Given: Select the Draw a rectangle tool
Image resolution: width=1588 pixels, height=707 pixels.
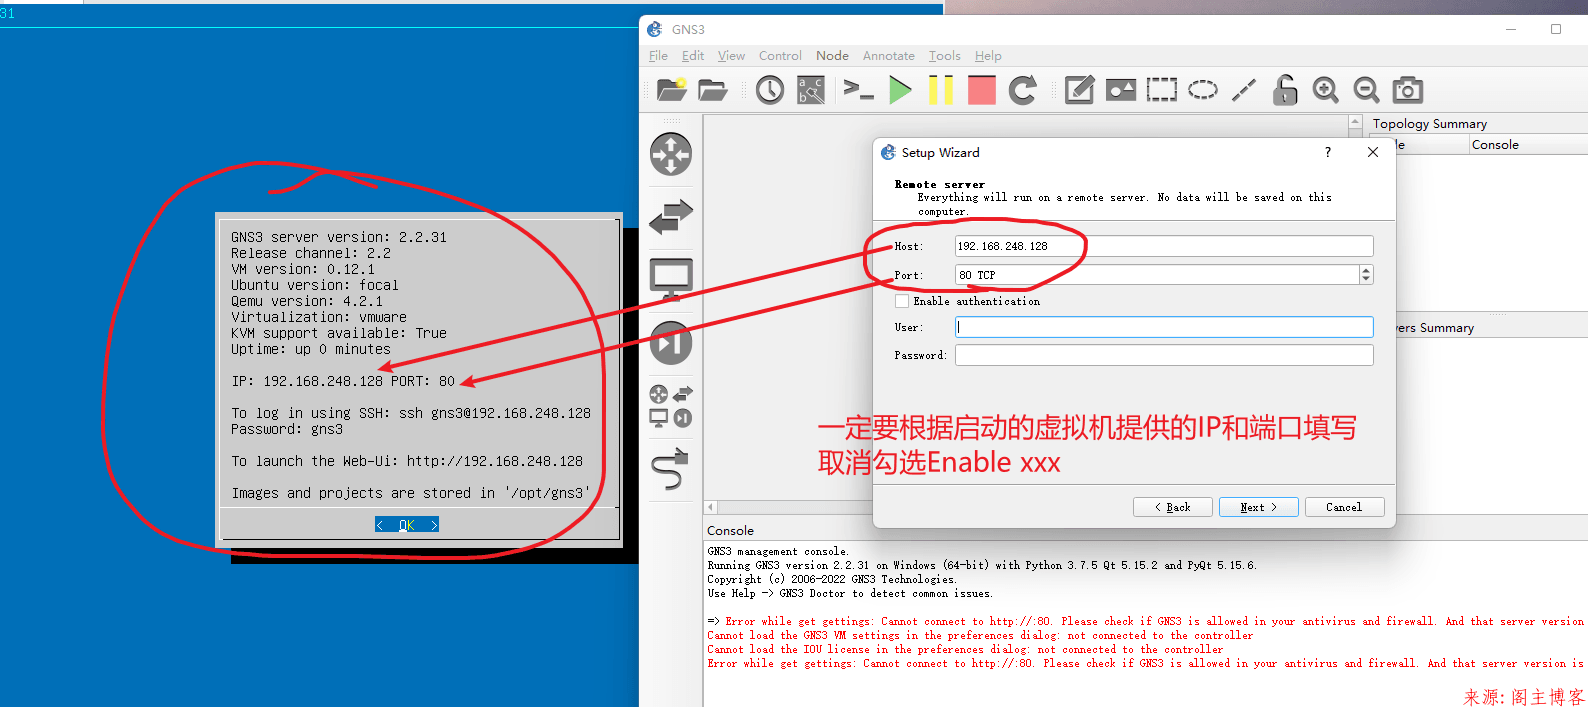Looking at the screenshot, I should [1161, 90].
